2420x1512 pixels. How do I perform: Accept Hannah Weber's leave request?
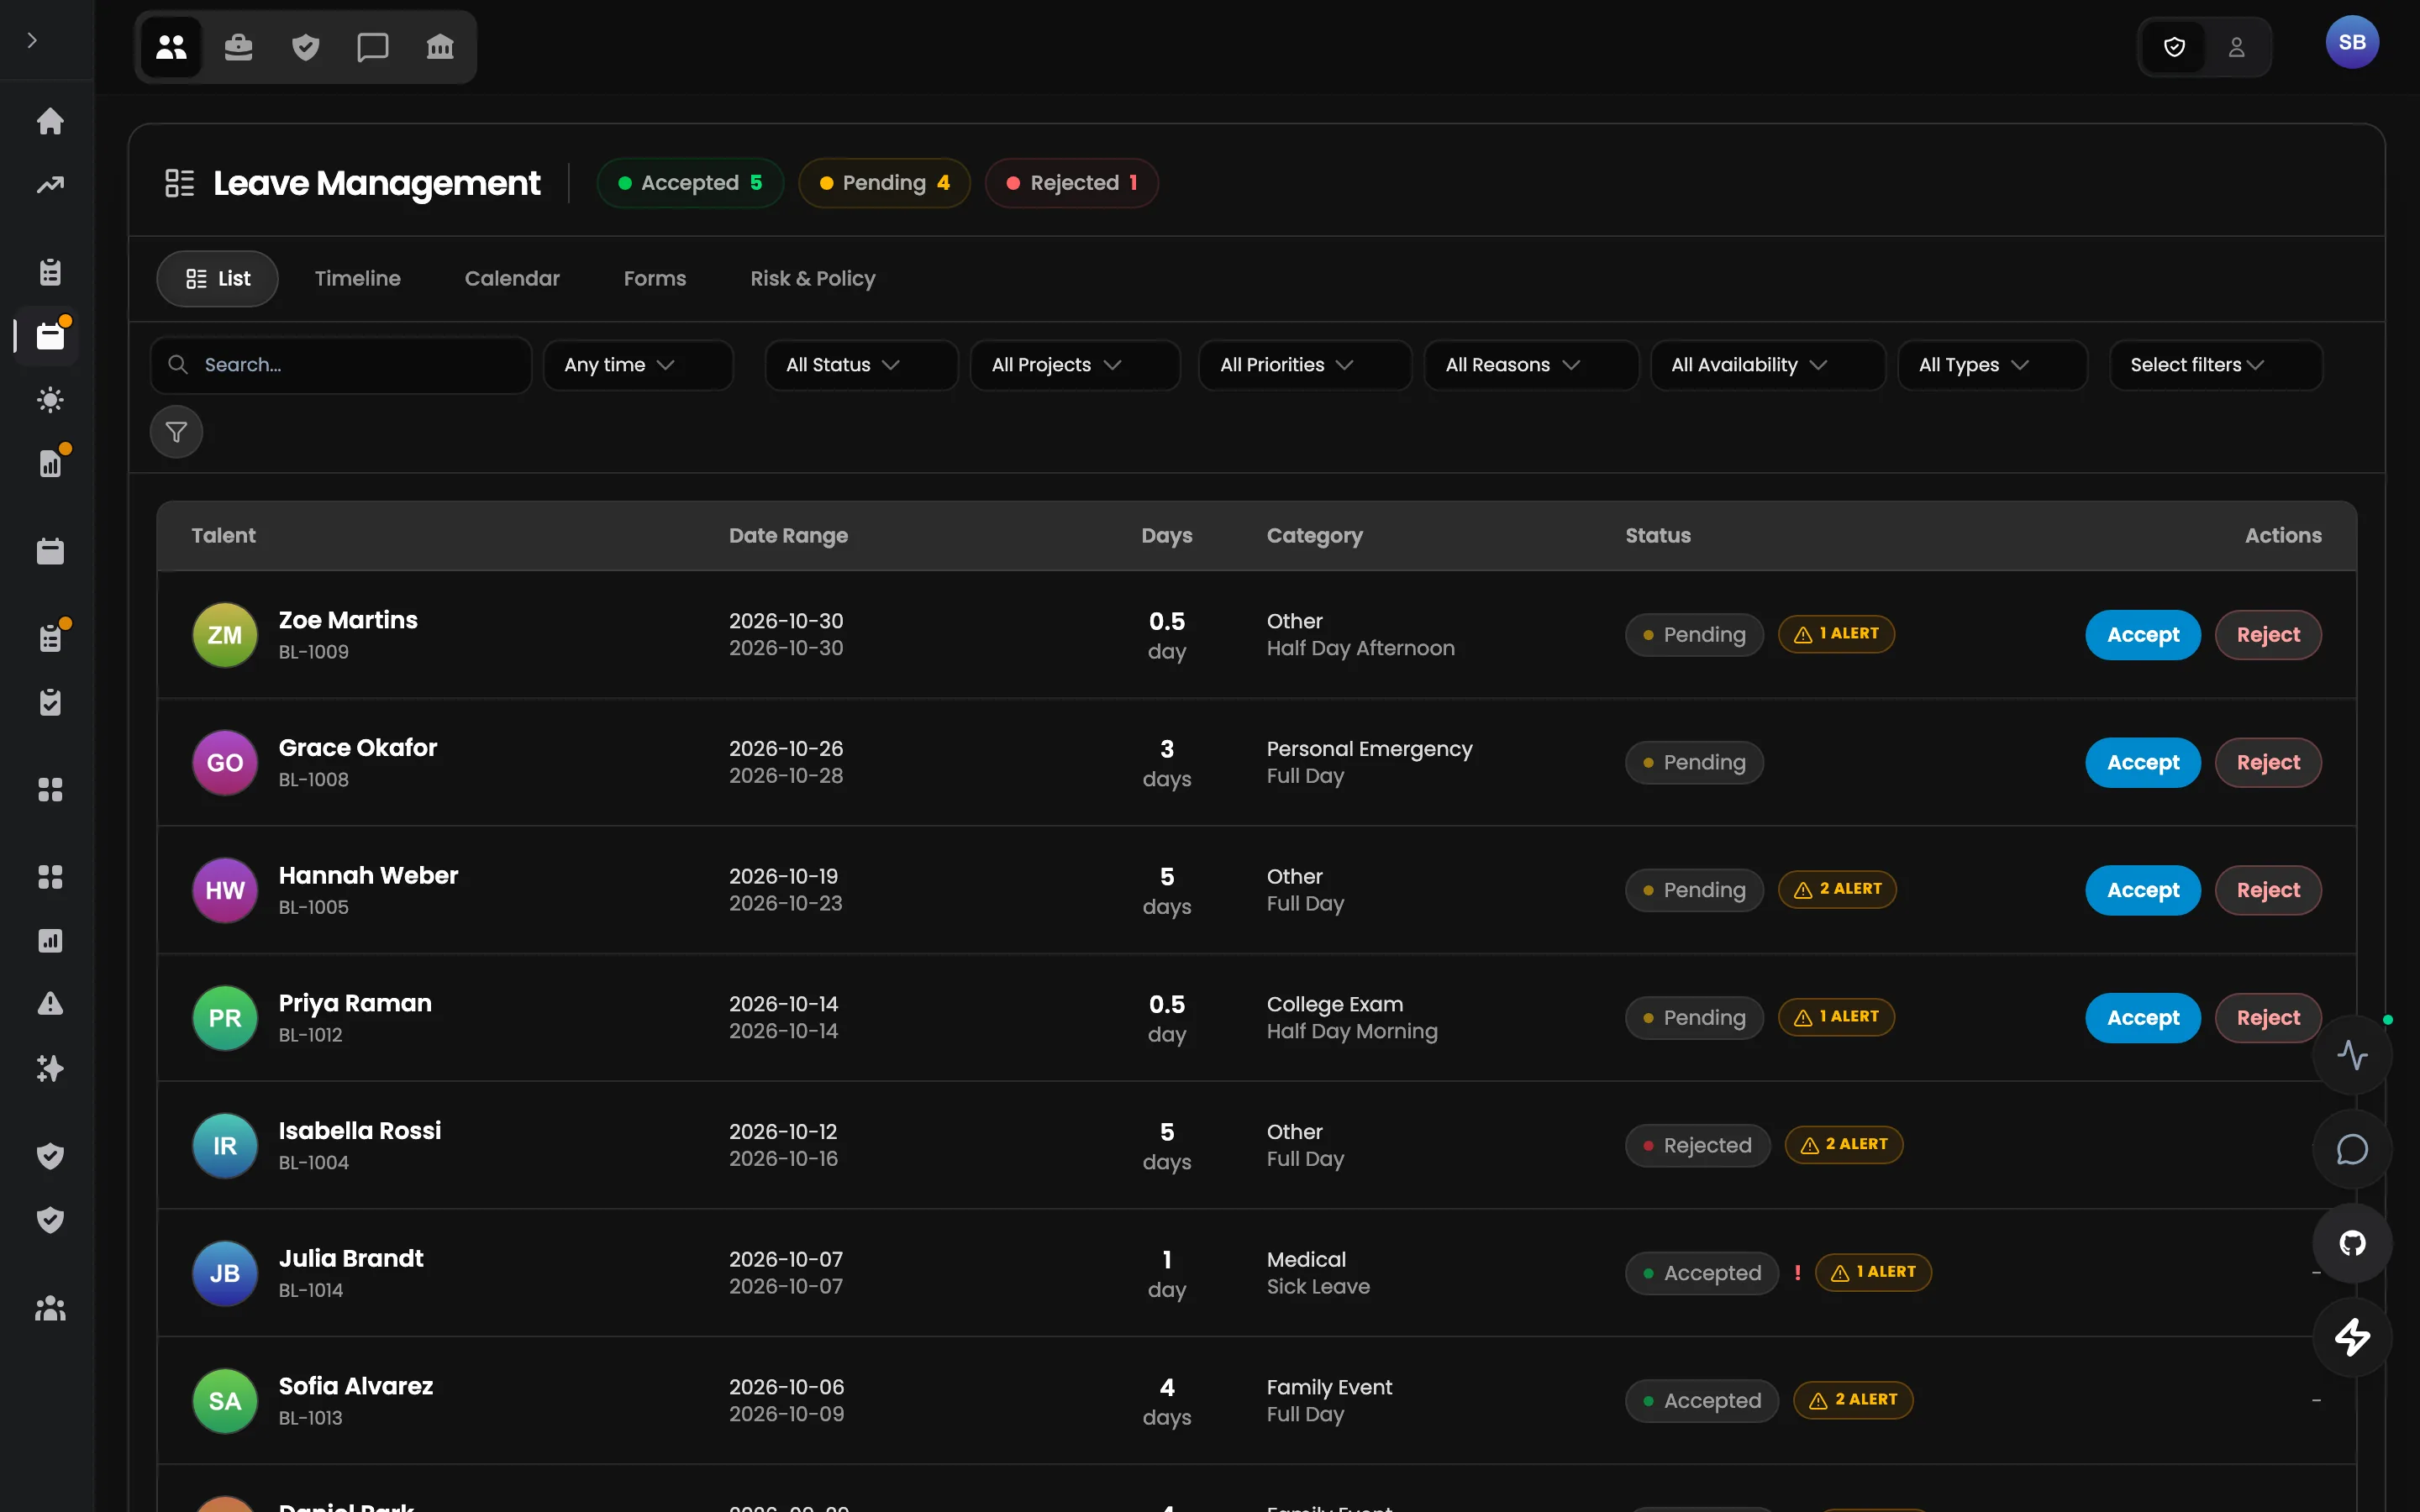[2143, 890]
